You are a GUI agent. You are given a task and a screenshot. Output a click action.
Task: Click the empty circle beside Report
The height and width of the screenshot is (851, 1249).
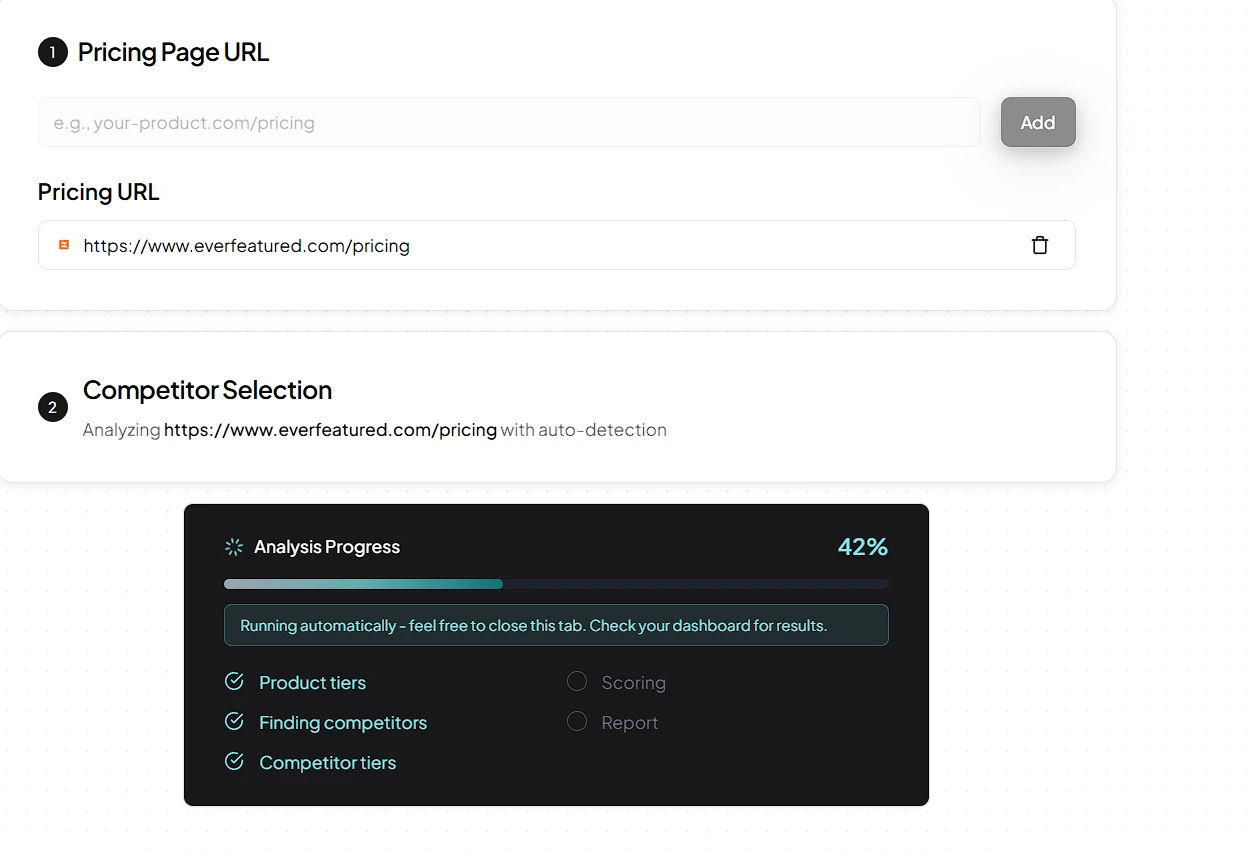point(577,722)
